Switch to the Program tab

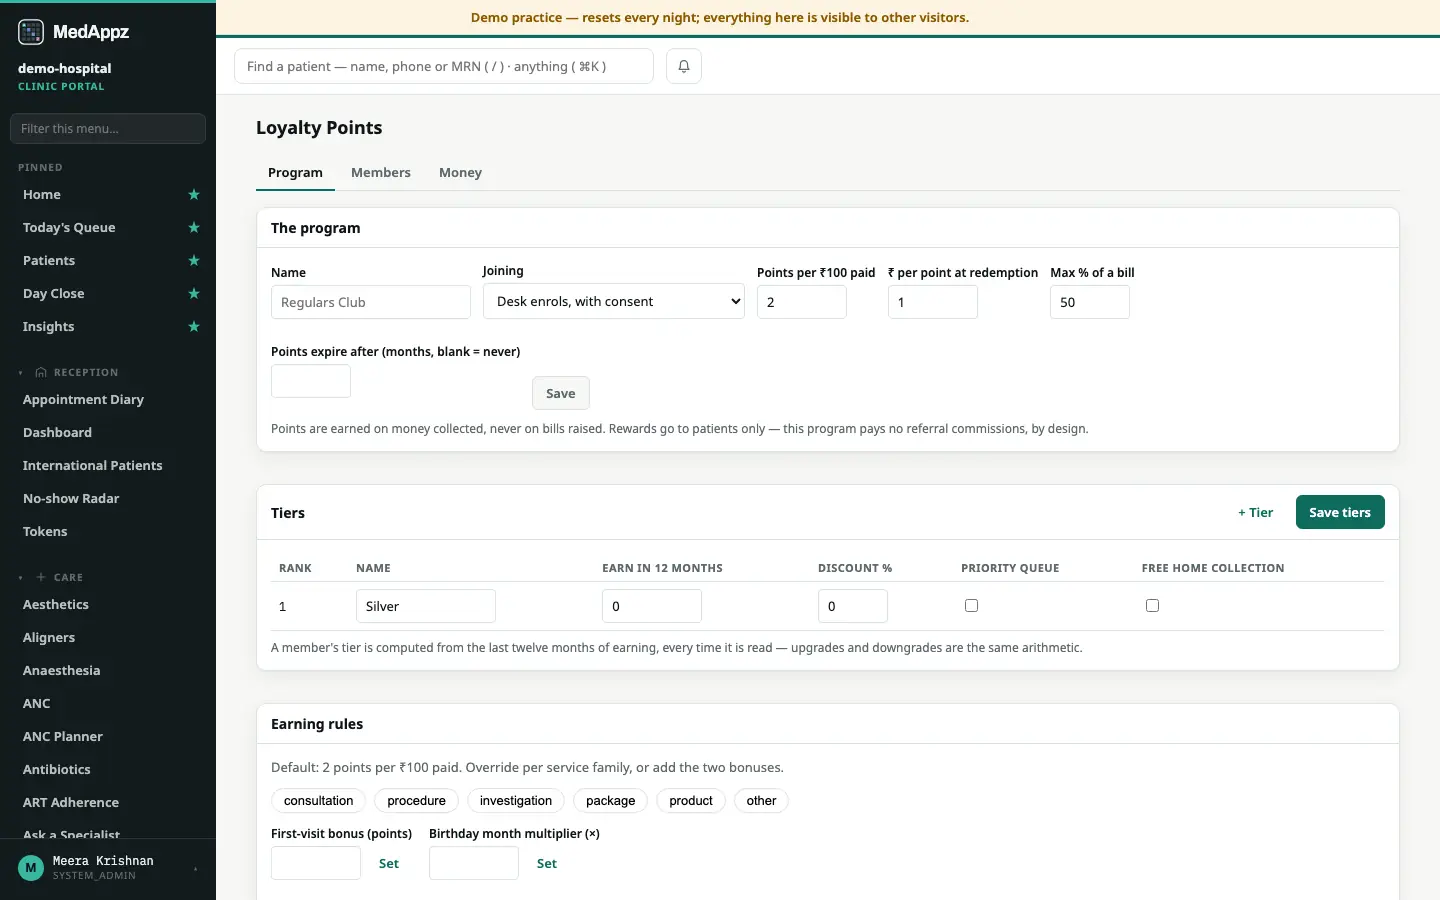coord(295,172)
